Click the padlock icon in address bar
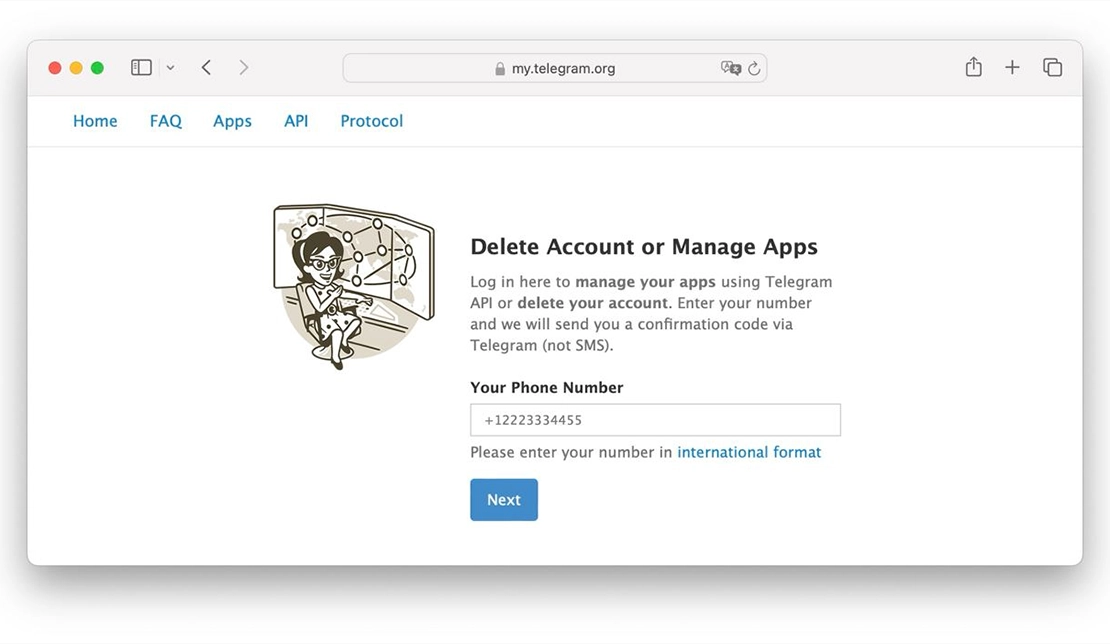Viewport: 1110px width, 644px height. point(500,69)
